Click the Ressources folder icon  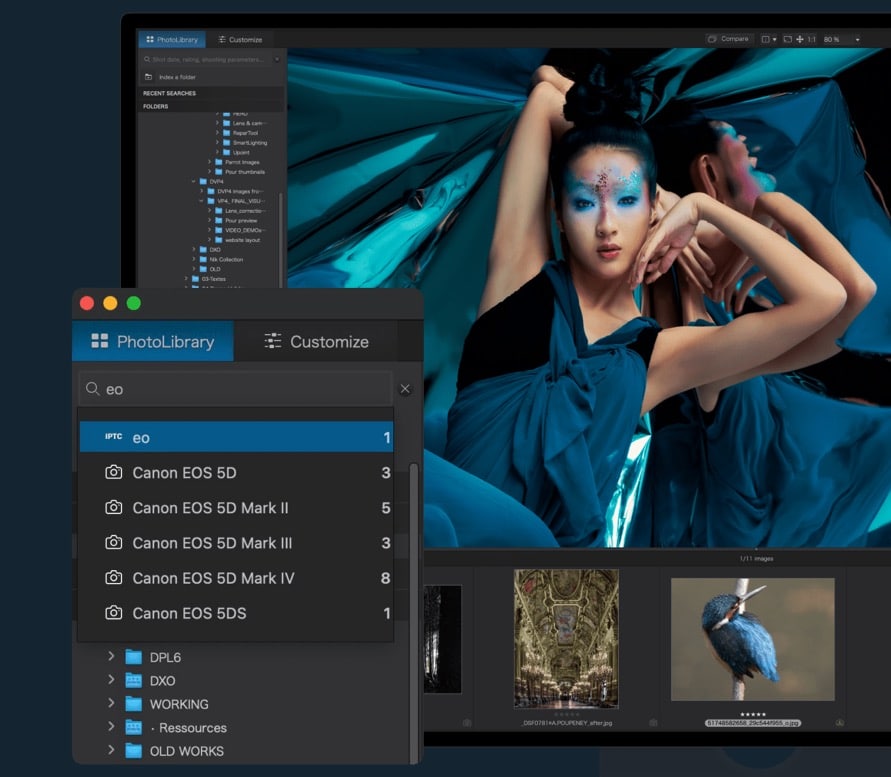point(133,728)
